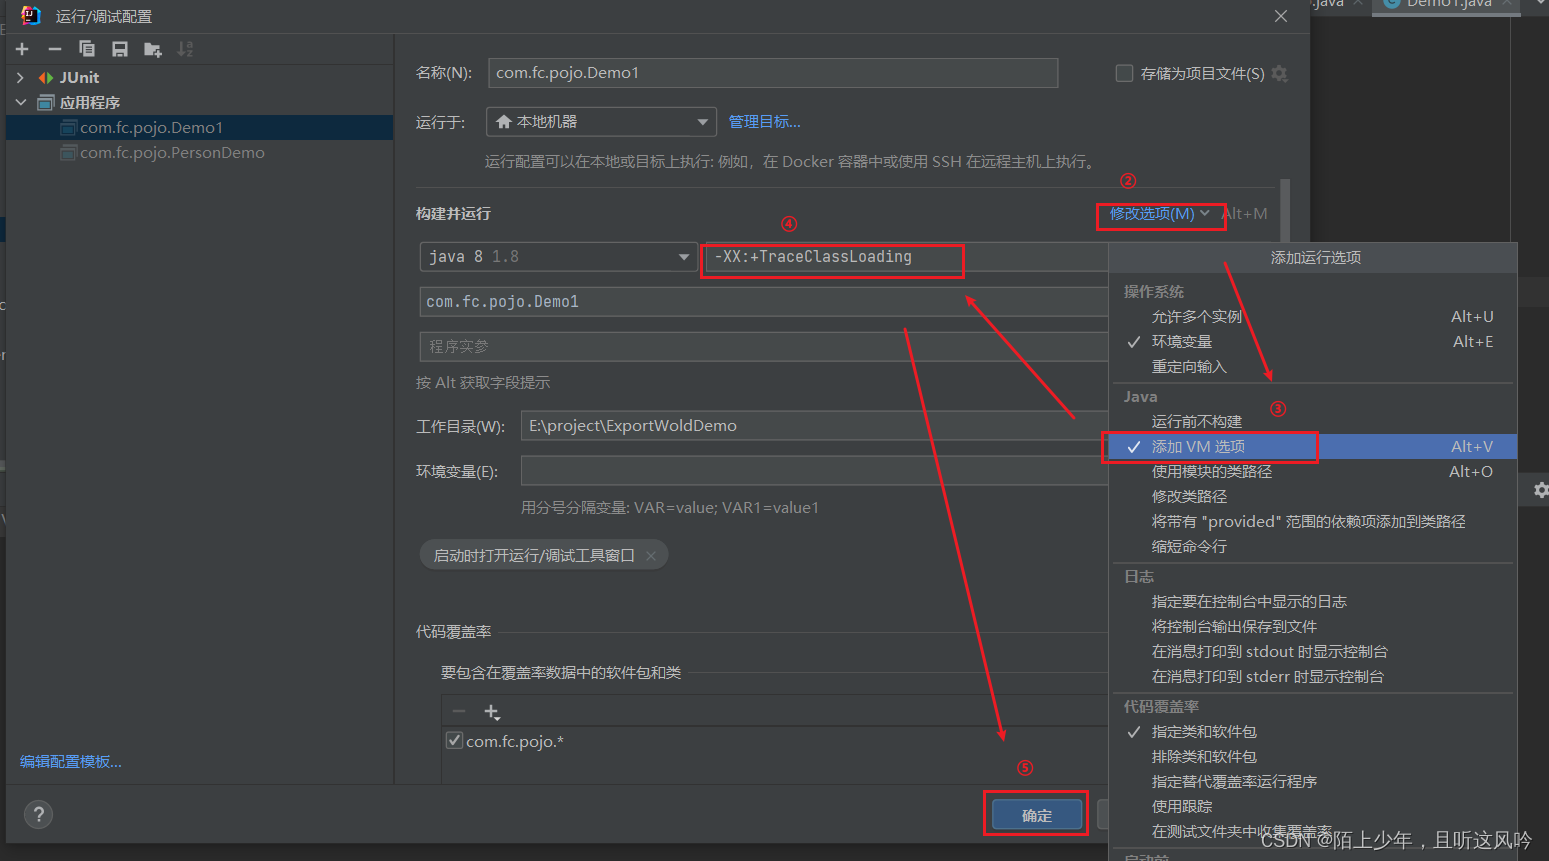Toggle com.fc.pojo.* coverage checkbox
Image resolution: width=1549 pixels, height=861 pixels.
coord(454,741)
